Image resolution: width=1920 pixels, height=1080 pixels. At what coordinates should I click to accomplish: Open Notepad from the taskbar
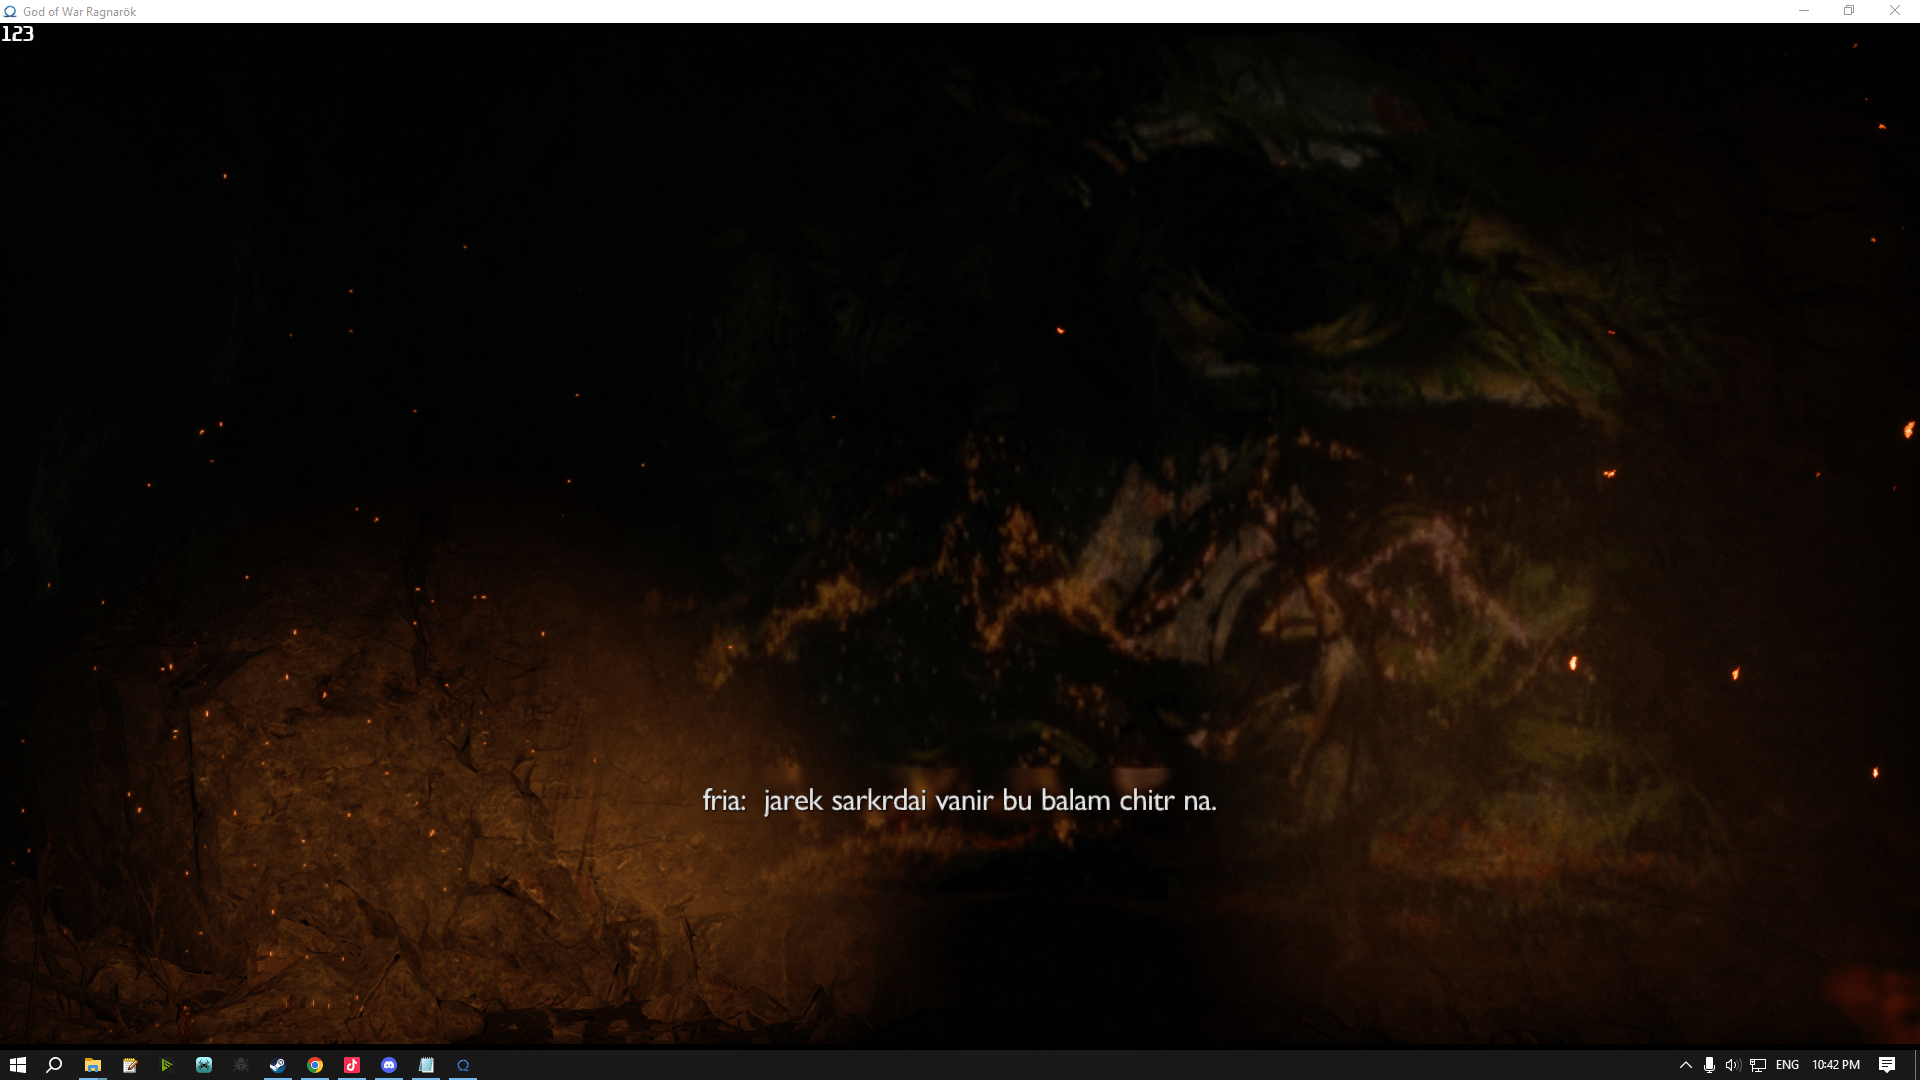425,1065
